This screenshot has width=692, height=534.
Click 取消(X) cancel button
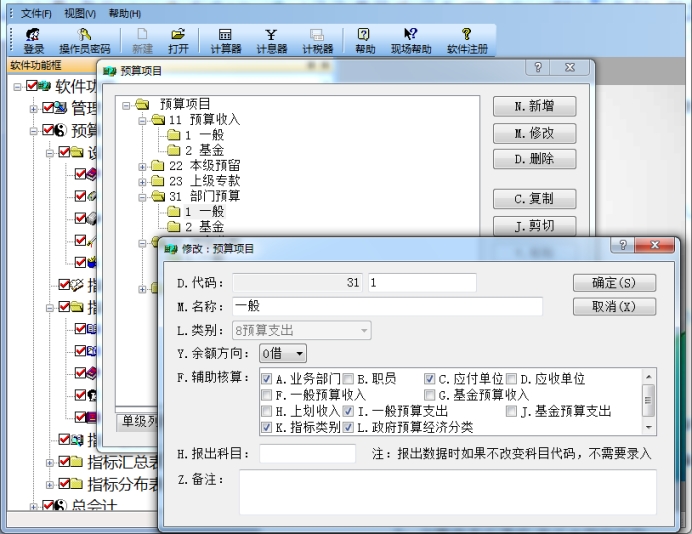[614, 307]
